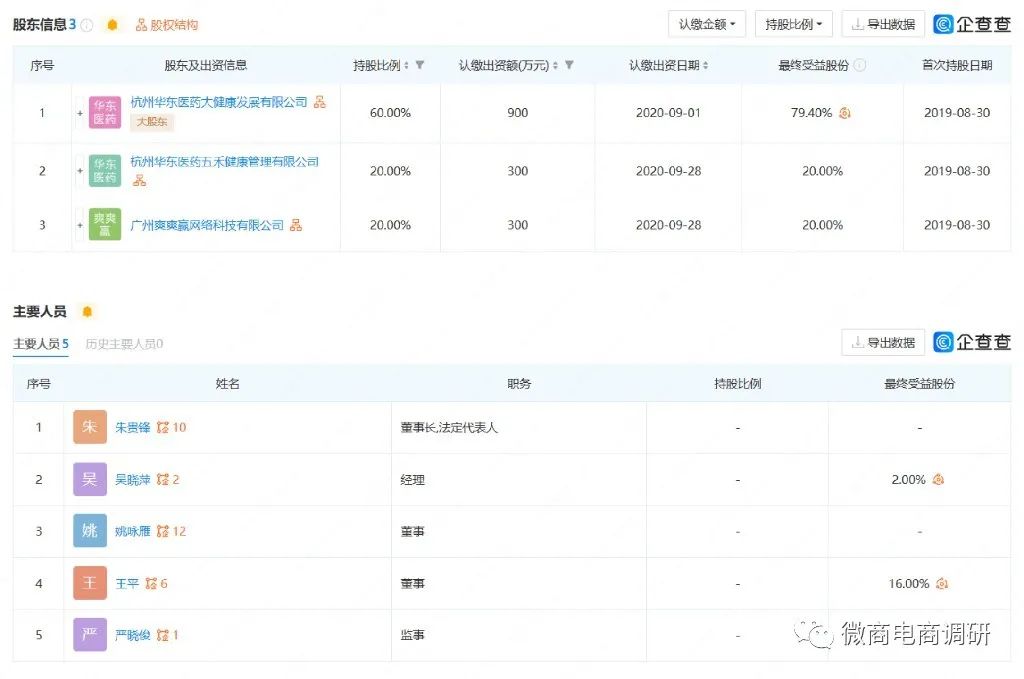Open profile link for 吴晓萍
This screenshot has height=679, width=1024.
coord(133,480)
